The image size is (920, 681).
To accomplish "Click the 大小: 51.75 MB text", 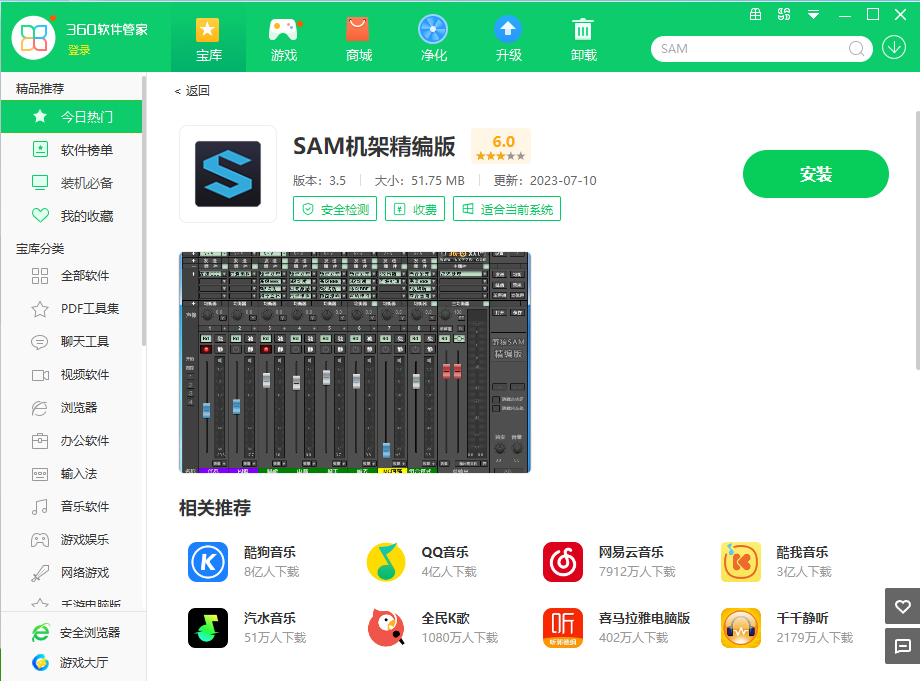I will point(420,181).
